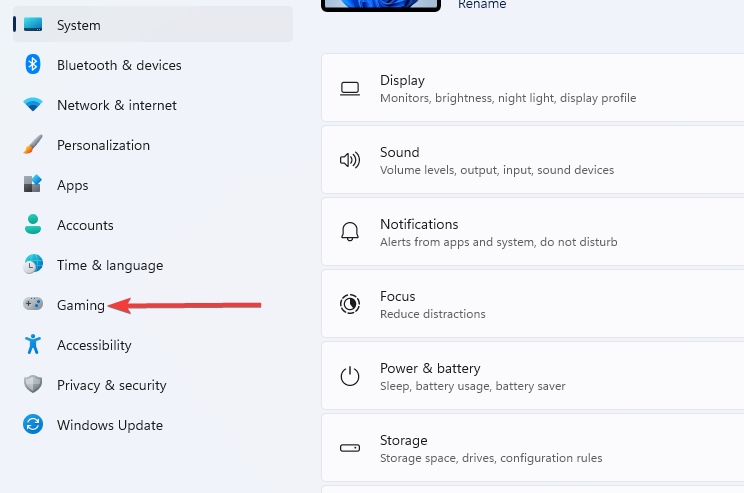The image size is (744, 493).
Task: Click the Privacy & security shield icon
Action: (x=33, y=384)
